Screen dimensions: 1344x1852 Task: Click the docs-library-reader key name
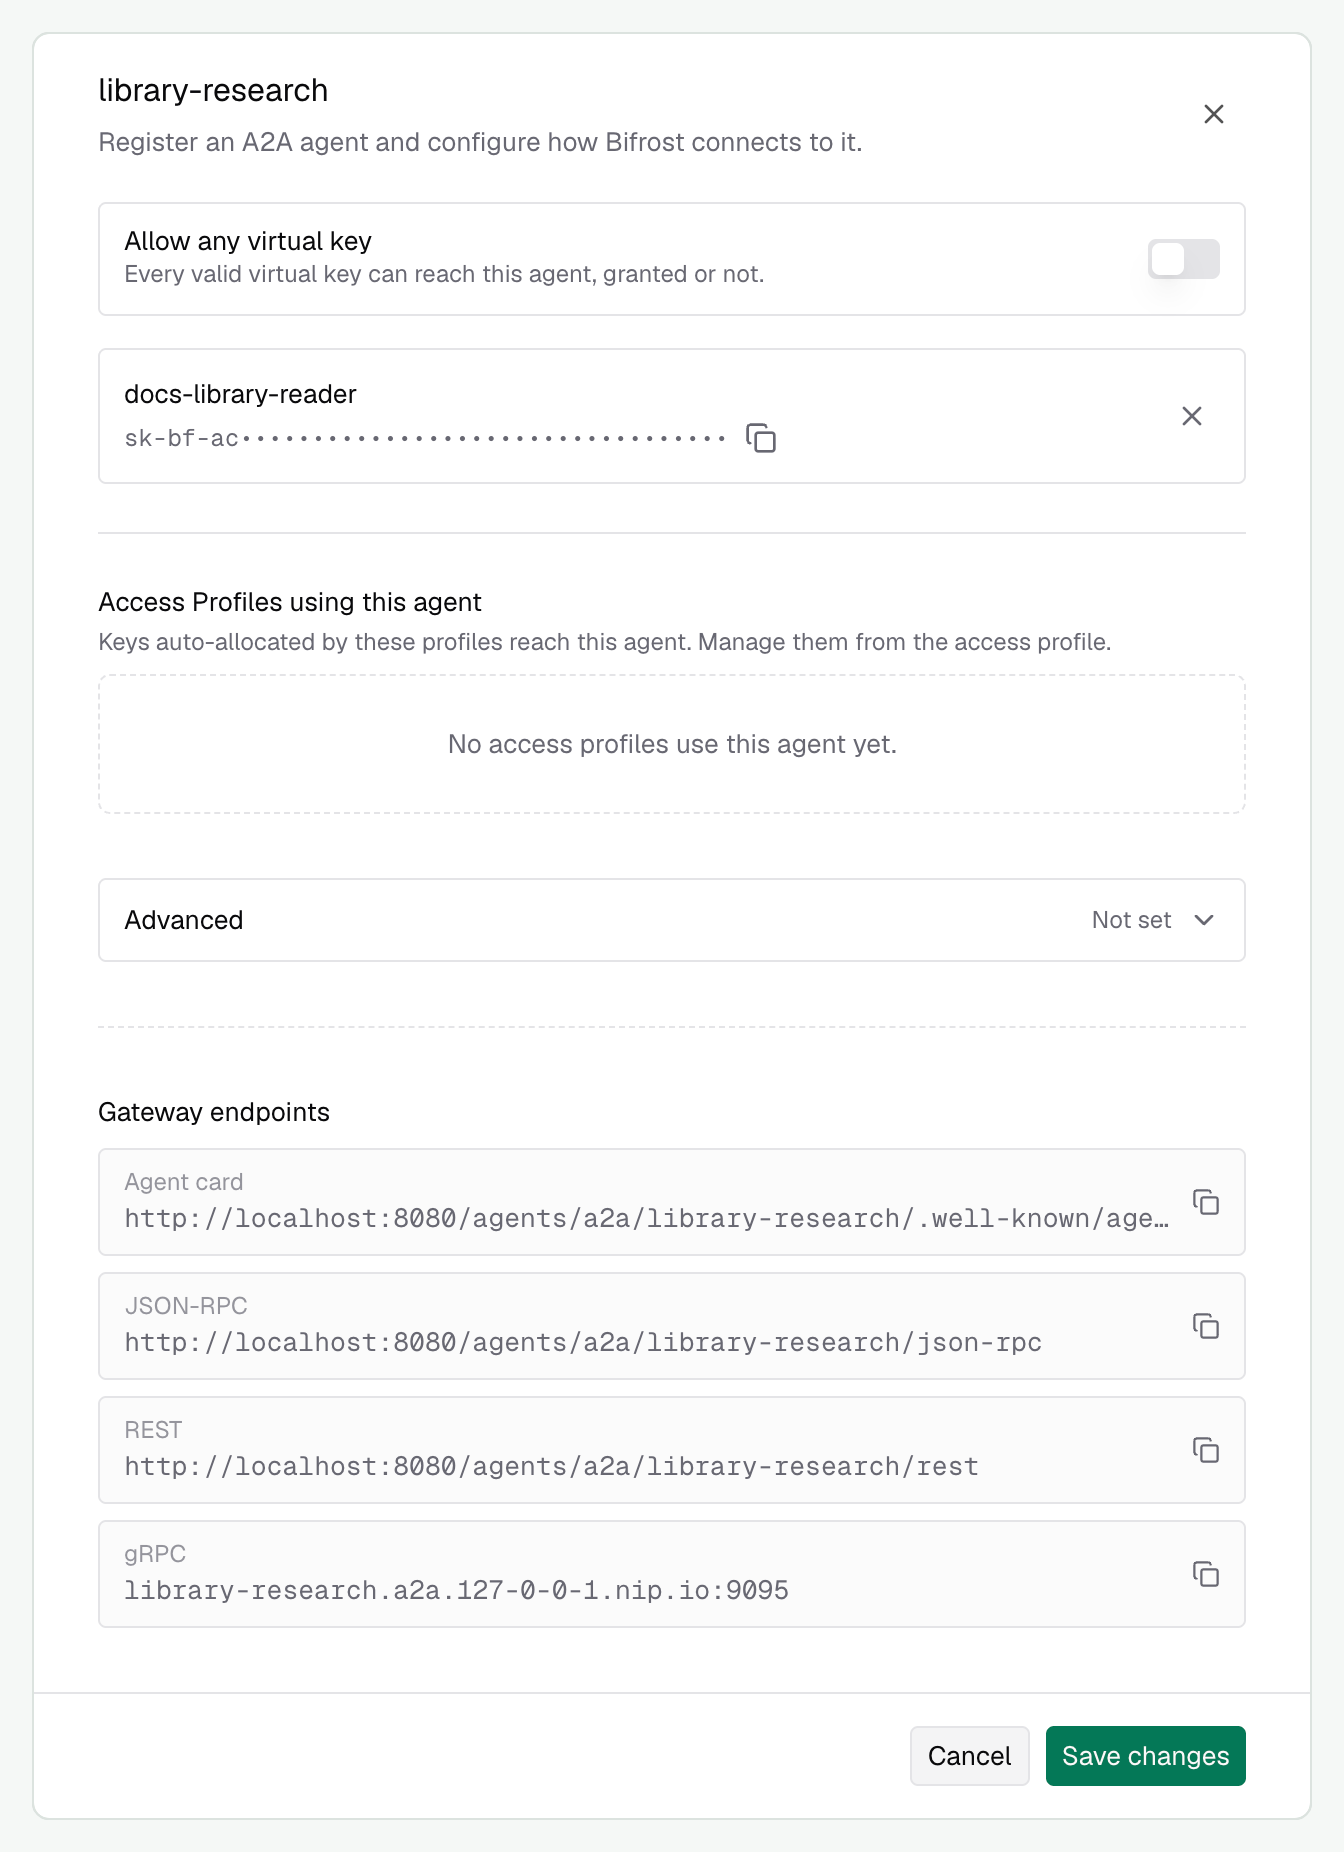[x=240, y=394]
